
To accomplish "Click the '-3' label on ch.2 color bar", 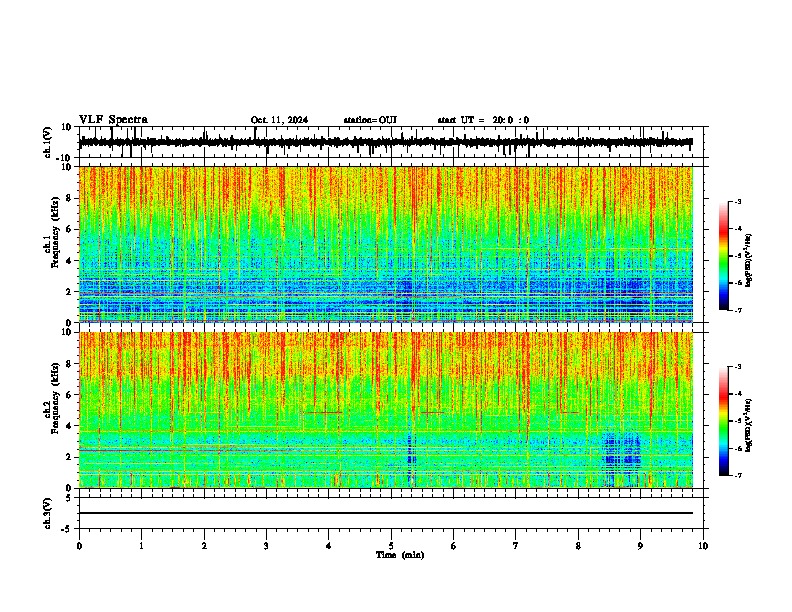I will tap(738, 367).
